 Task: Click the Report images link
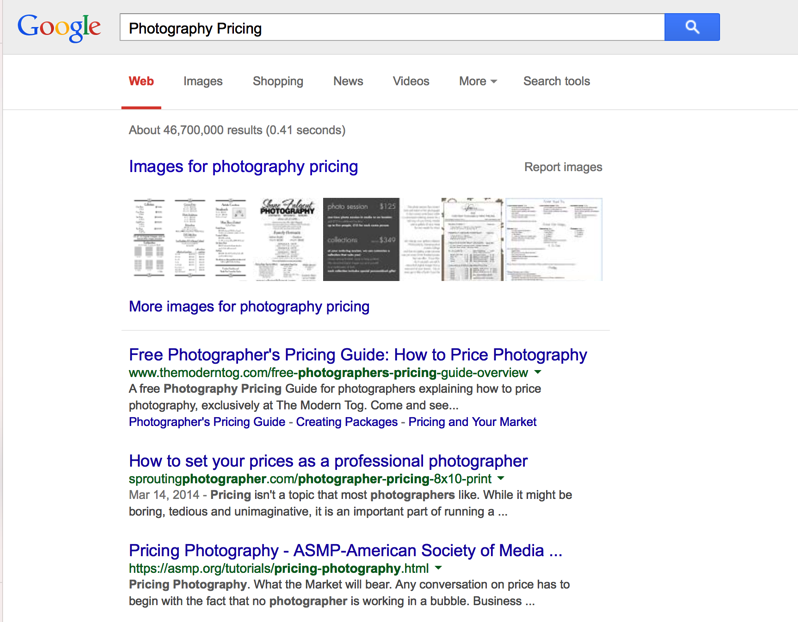563,167
